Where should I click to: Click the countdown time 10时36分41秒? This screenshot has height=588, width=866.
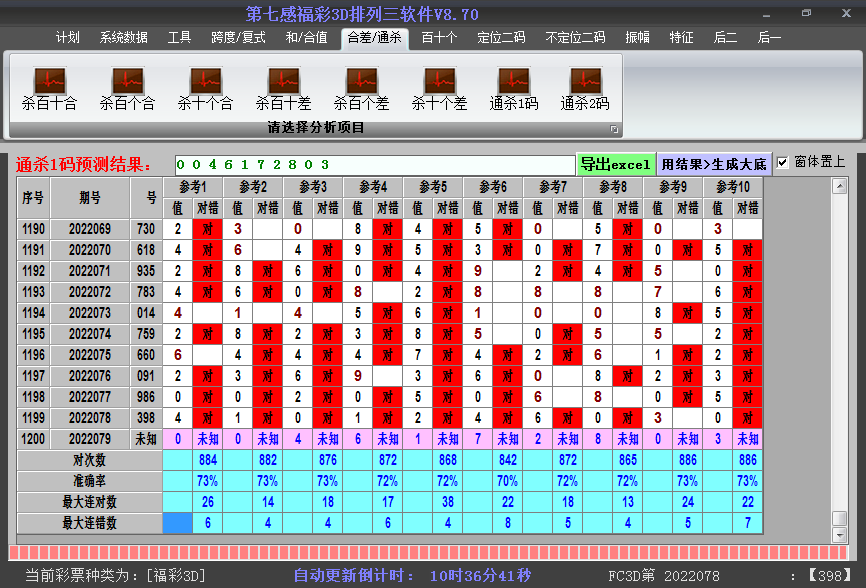pyautogui.click(x=480, y=576)
